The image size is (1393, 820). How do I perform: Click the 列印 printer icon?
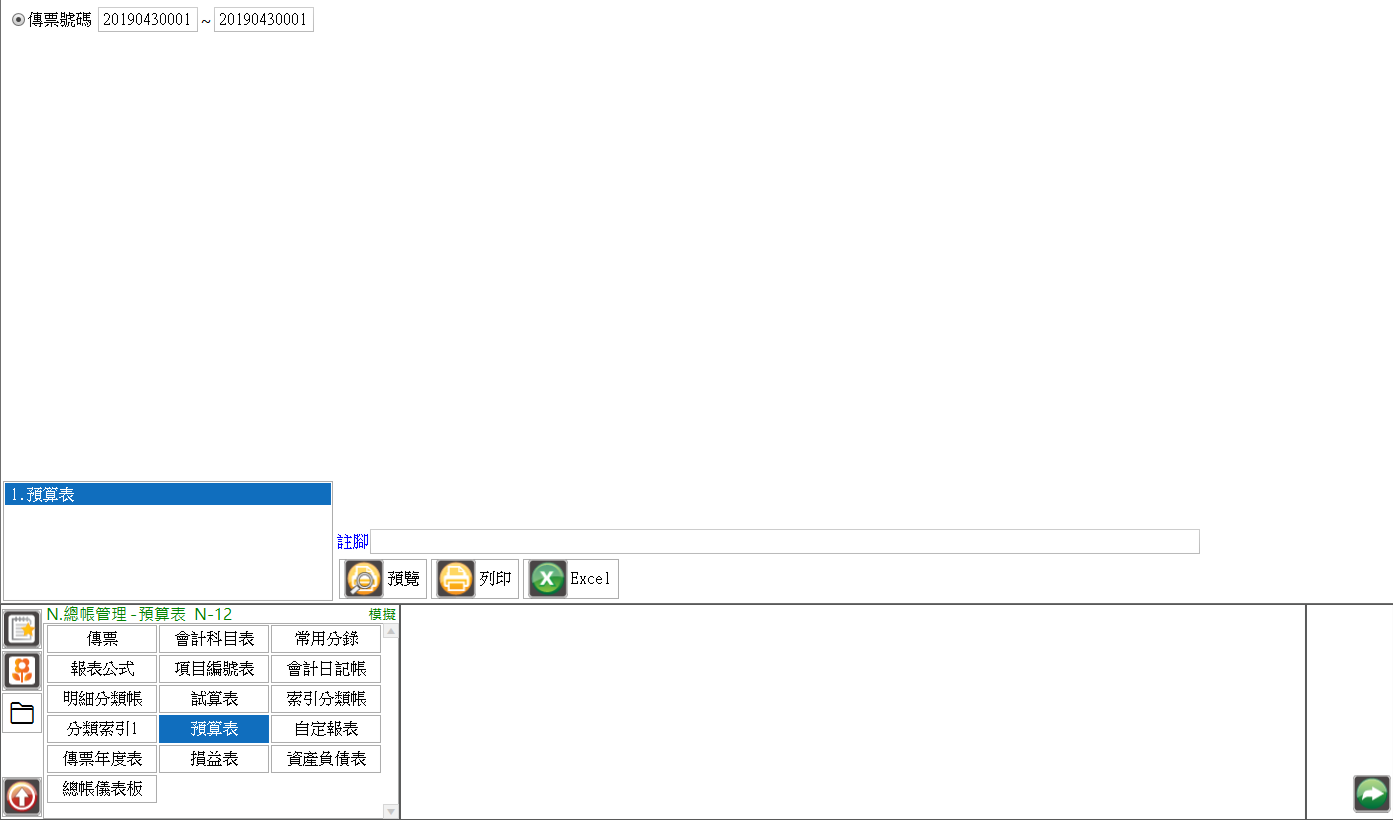click(455, 579)
